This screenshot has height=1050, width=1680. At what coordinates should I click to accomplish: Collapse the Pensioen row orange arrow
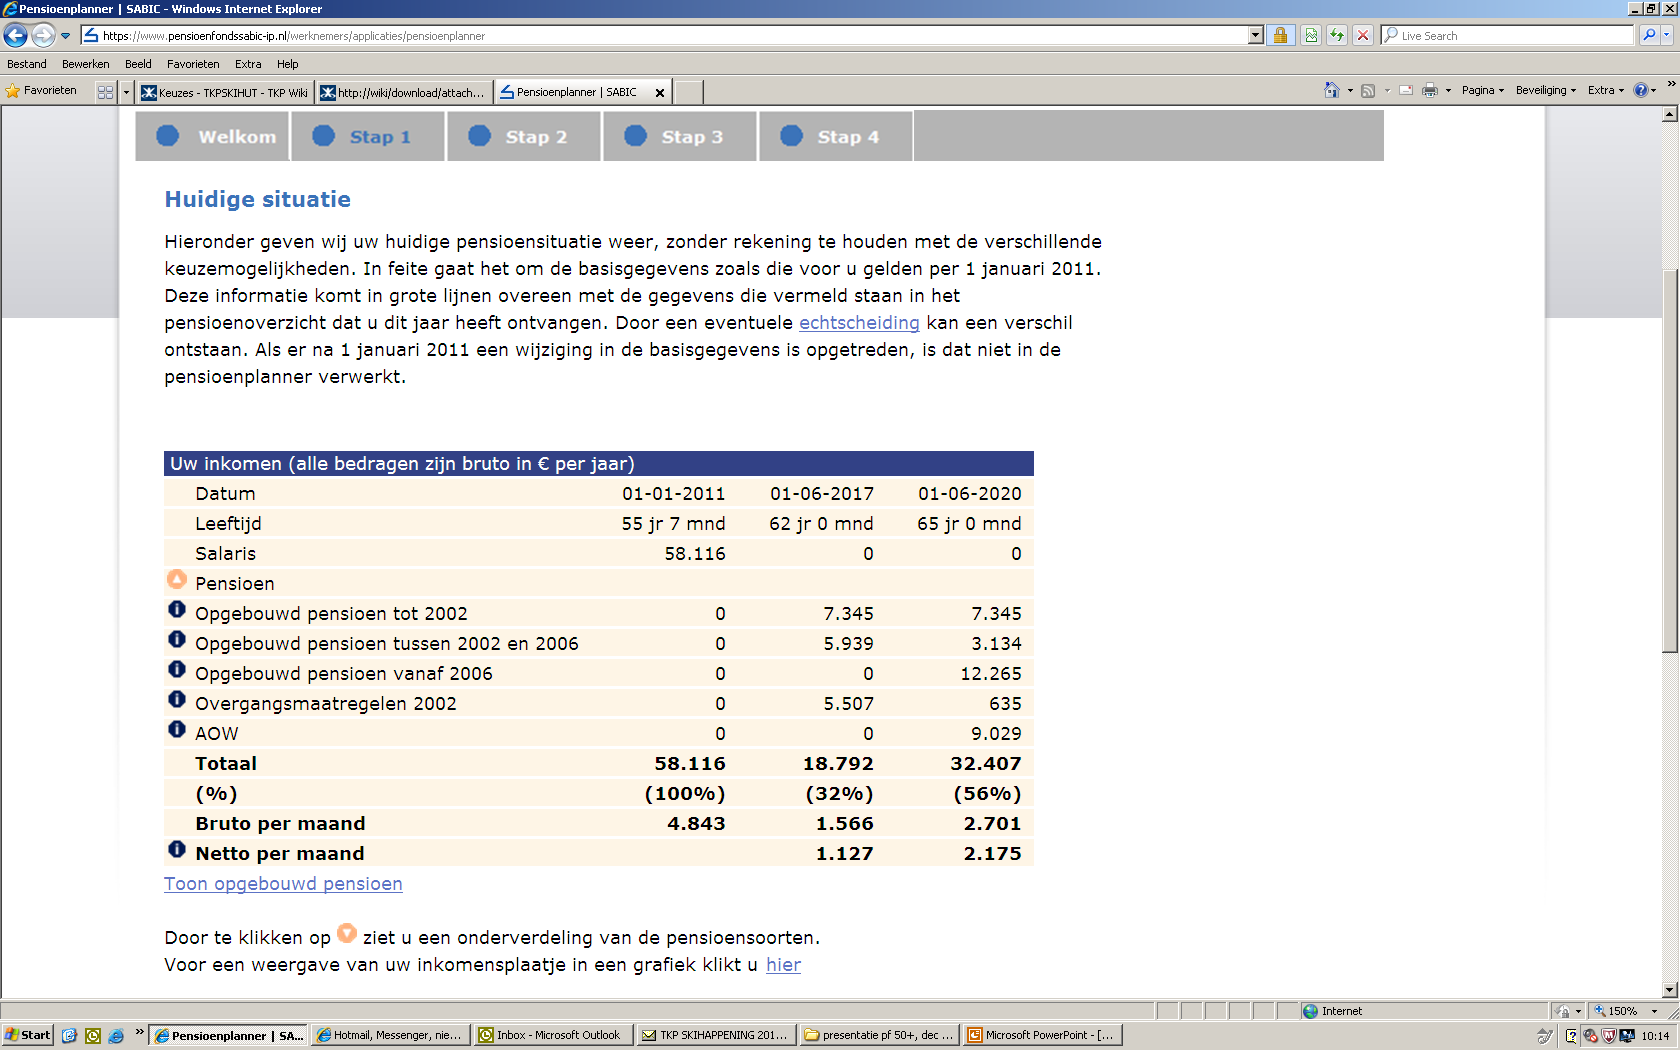coord(177,580)
